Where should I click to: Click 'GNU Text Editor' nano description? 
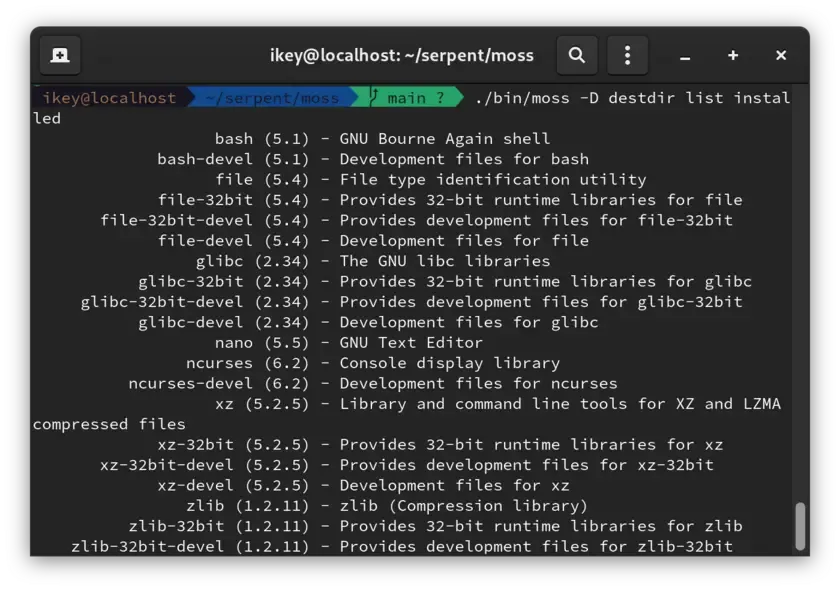(x=411, y=342)
